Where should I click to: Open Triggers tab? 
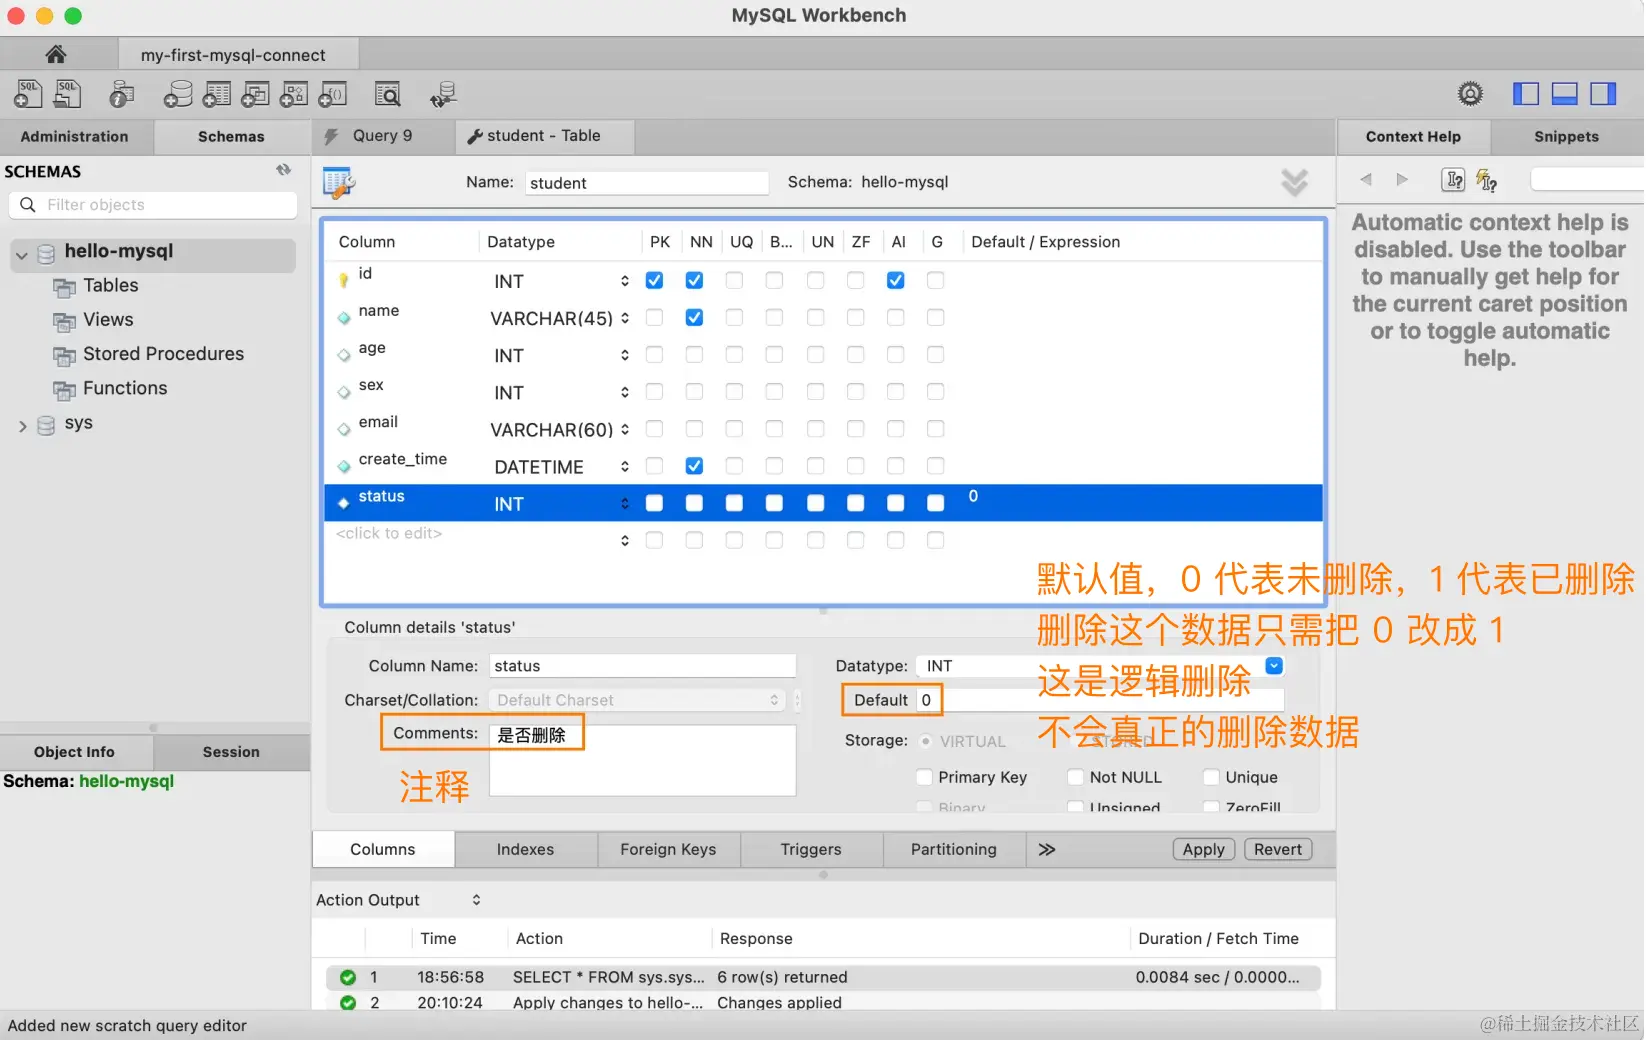point(811,850)
